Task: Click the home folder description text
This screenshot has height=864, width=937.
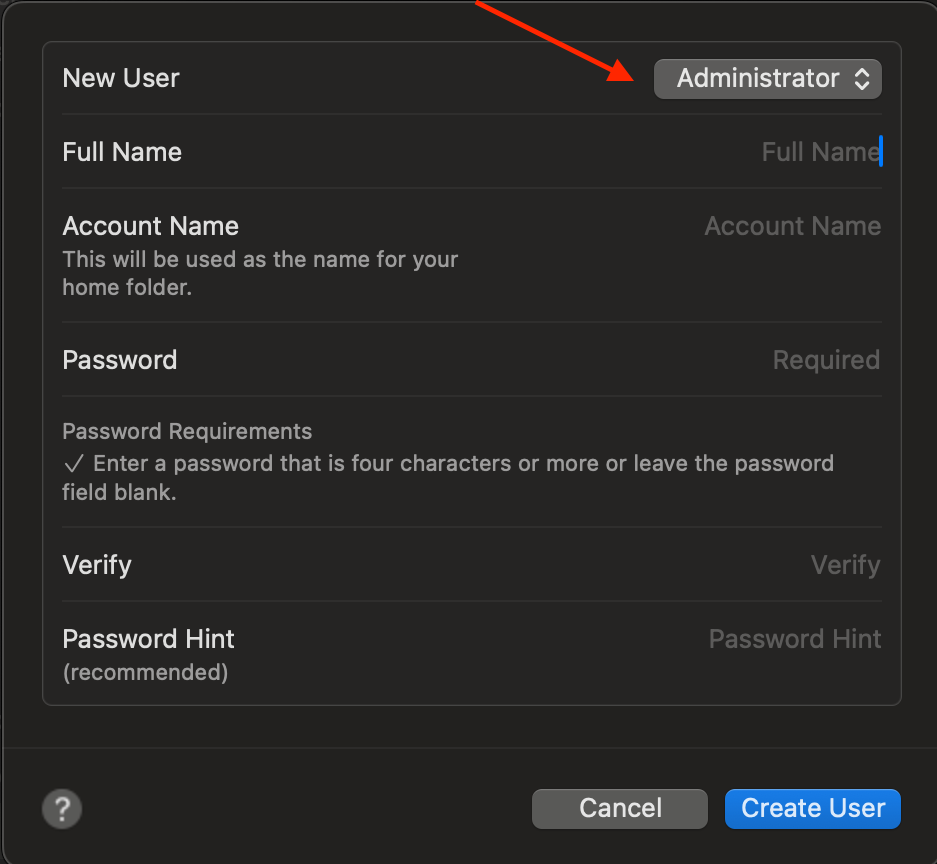Action: point(260,272)
